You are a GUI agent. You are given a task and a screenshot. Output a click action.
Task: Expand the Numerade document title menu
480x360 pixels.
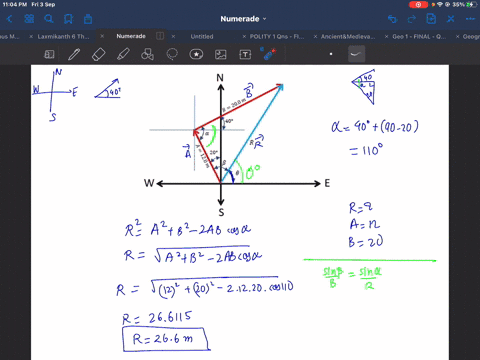[x=243, y=19]
